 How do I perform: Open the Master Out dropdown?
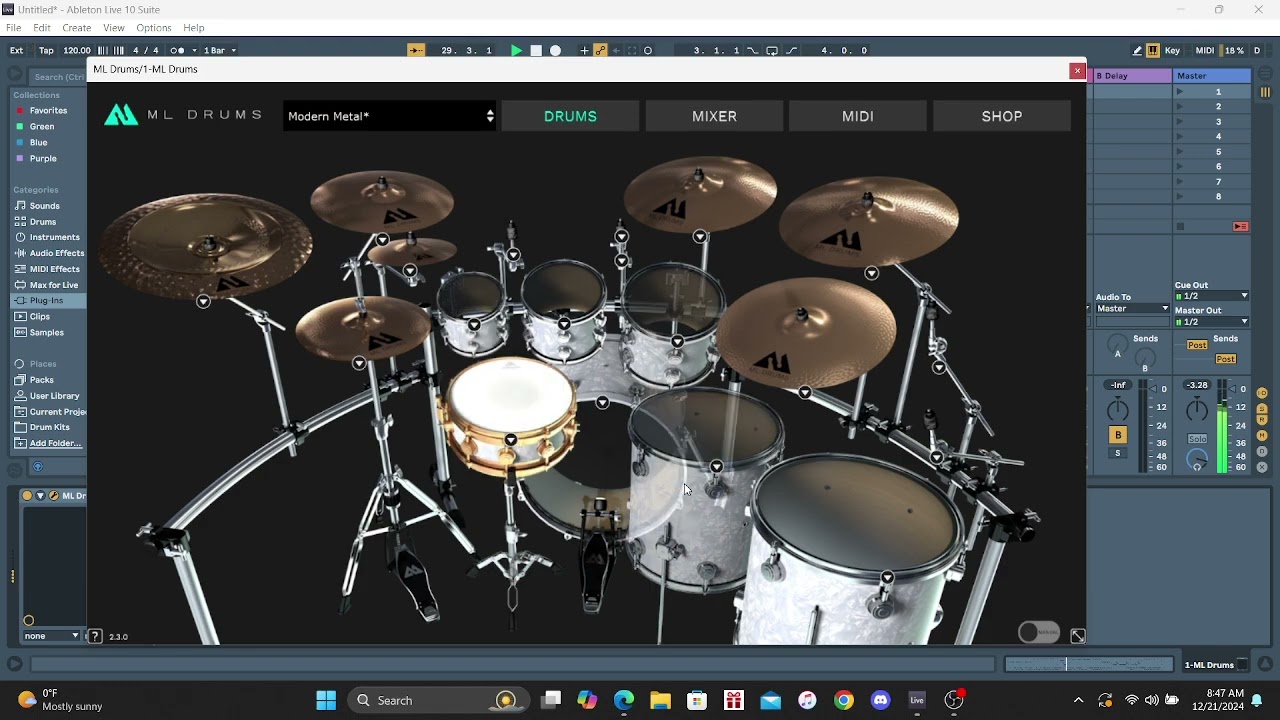click(1212, 322)
